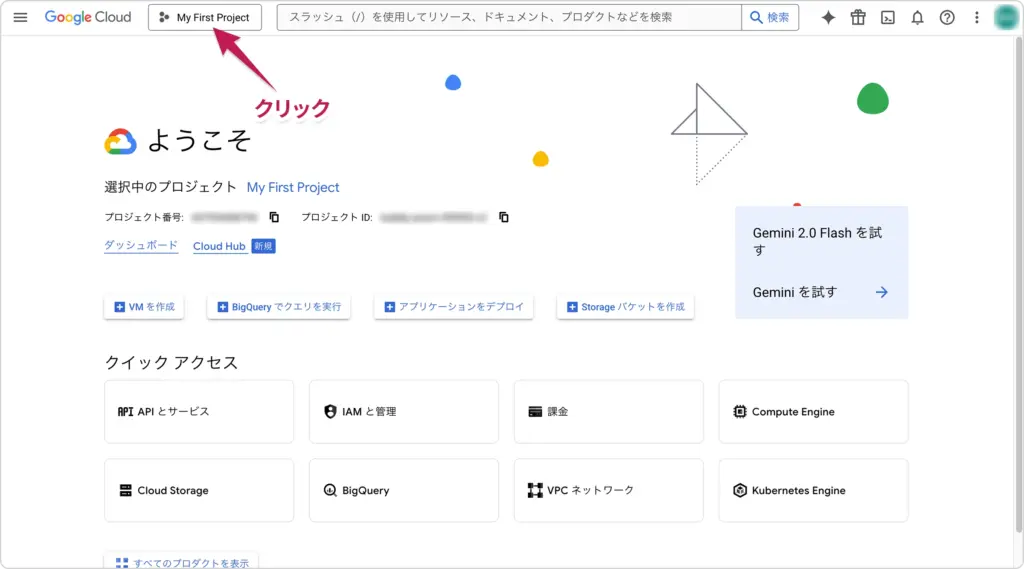The width and height of the screenshot is (1024, 569).
Task: Click the VM を作成 button
Action: tap(144, 307)
